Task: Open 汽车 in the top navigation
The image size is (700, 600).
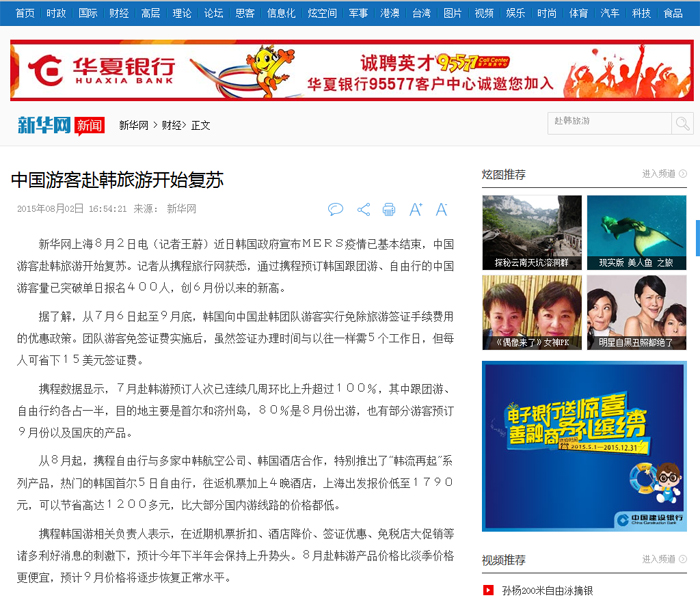Action: [610, 13]
